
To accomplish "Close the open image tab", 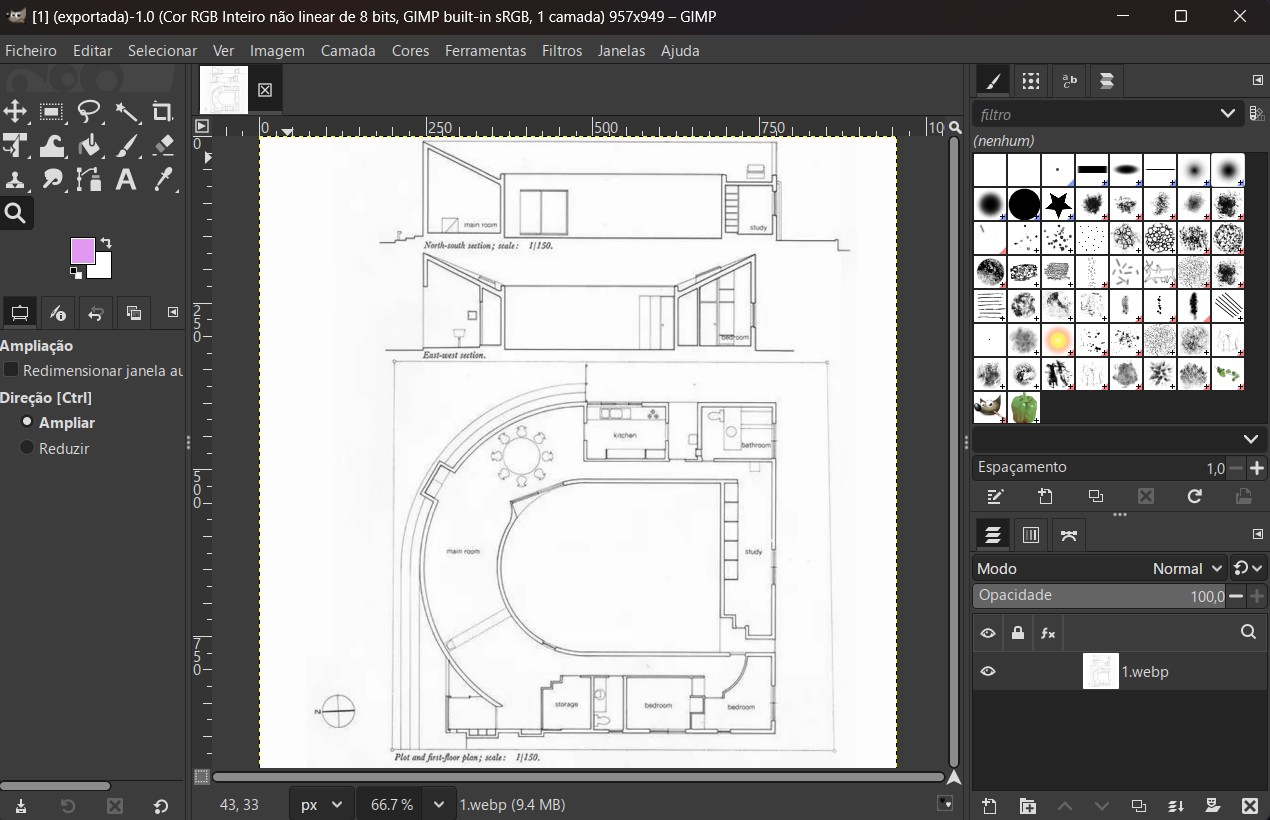I will tap(265, 90).
